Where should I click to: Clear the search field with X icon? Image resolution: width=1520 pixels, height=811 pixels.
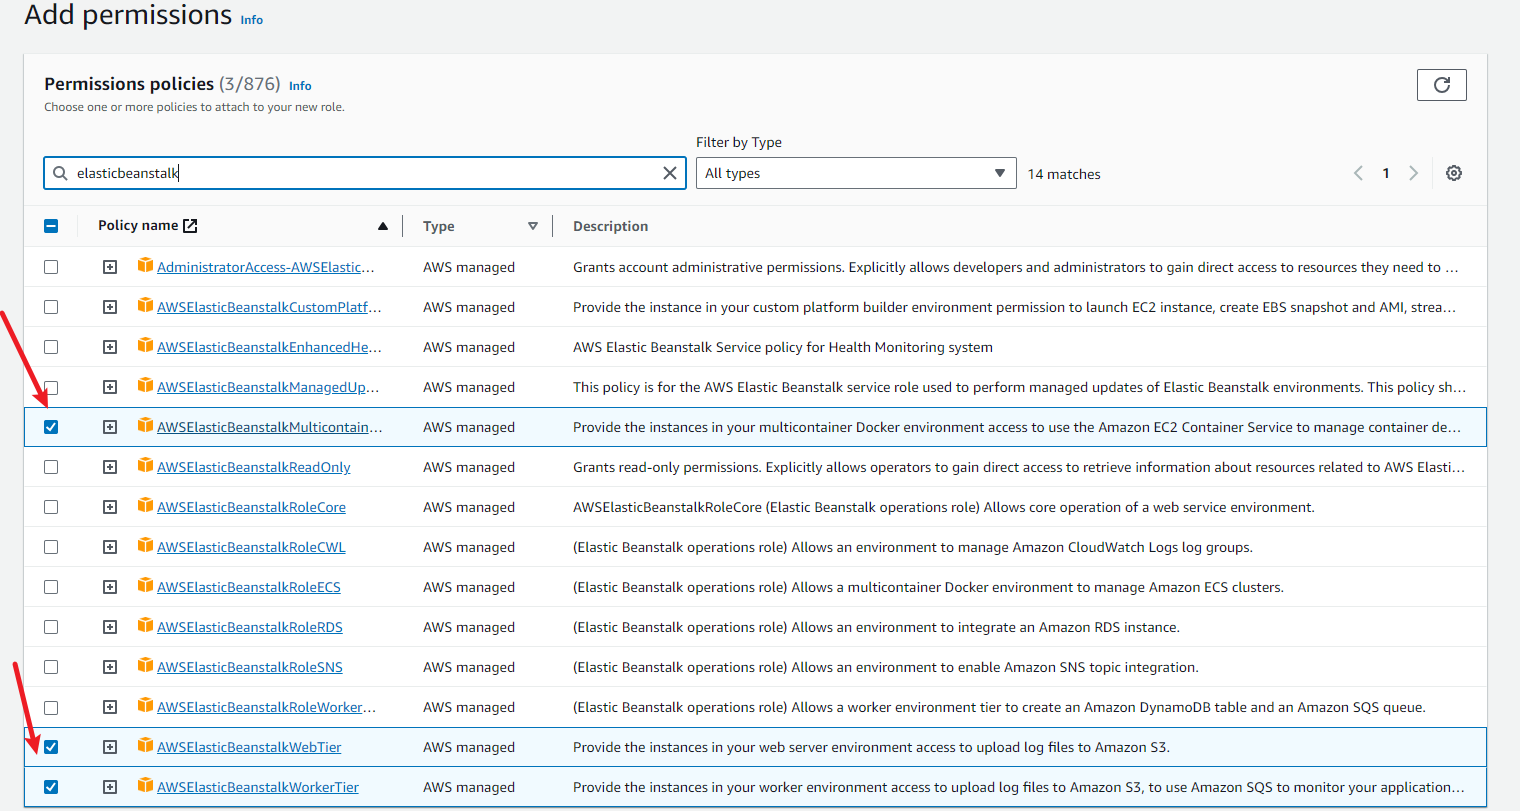[x=670, y=173]
